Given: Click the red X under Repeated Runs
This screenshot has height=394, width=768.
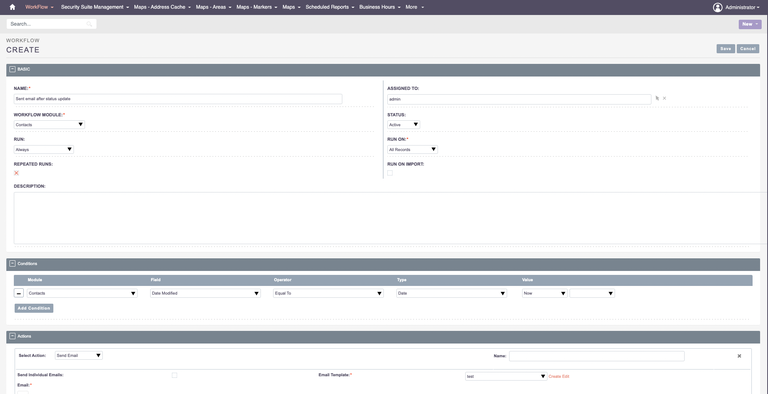Looking at the screenshot, I should pyautogui.click(x=16, y=173).
